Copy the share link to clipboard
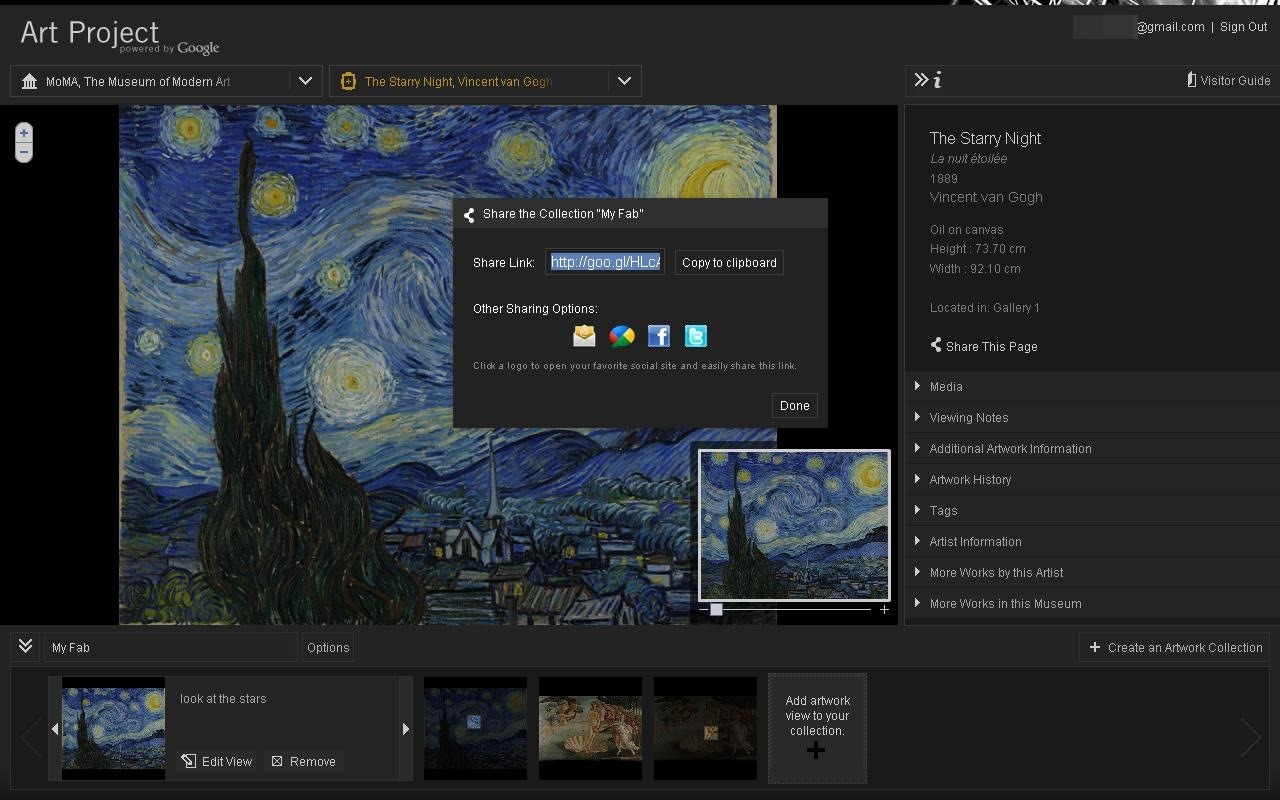The height and width of the screenshot is (800, 1280). pos(729,263)
